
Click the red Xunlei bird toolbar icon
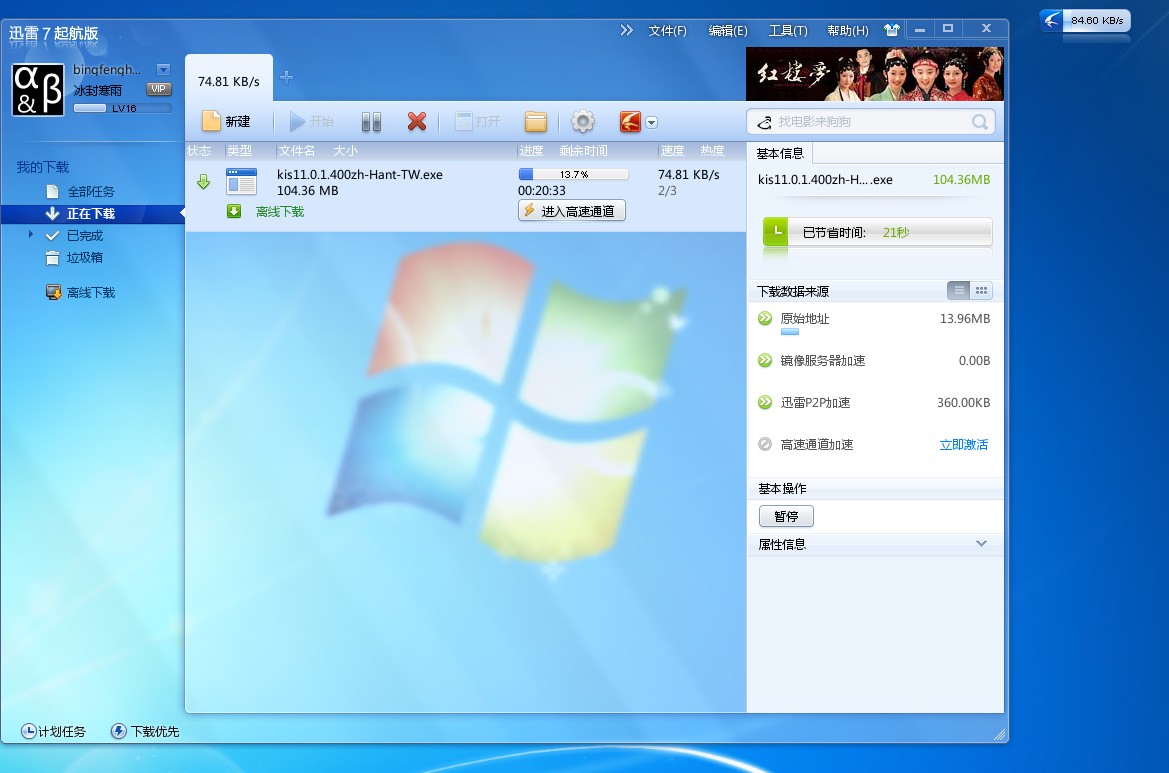click(630, 122)
